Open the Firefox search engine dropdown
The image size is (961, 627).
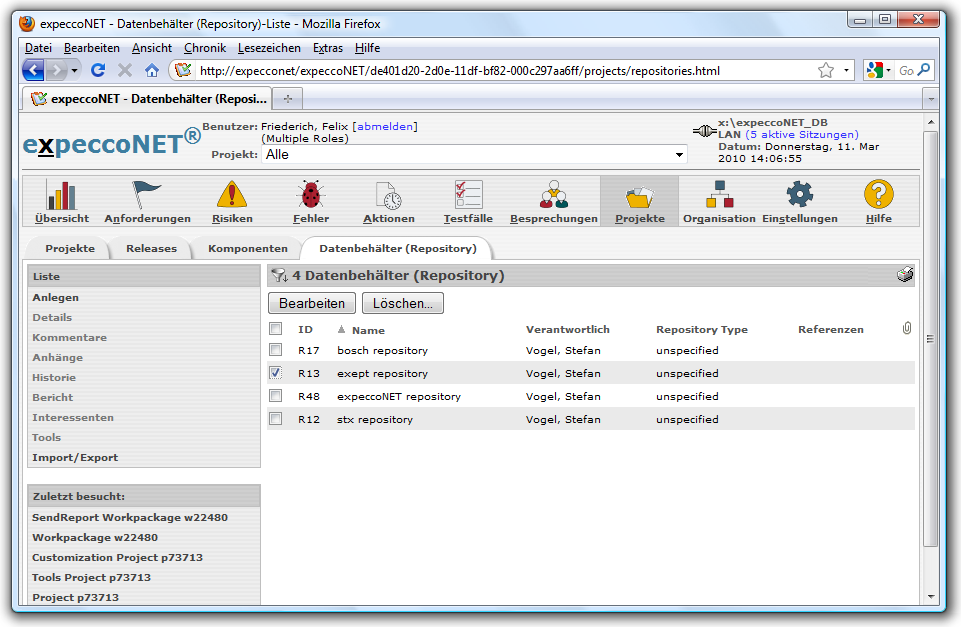coord(880,70)
